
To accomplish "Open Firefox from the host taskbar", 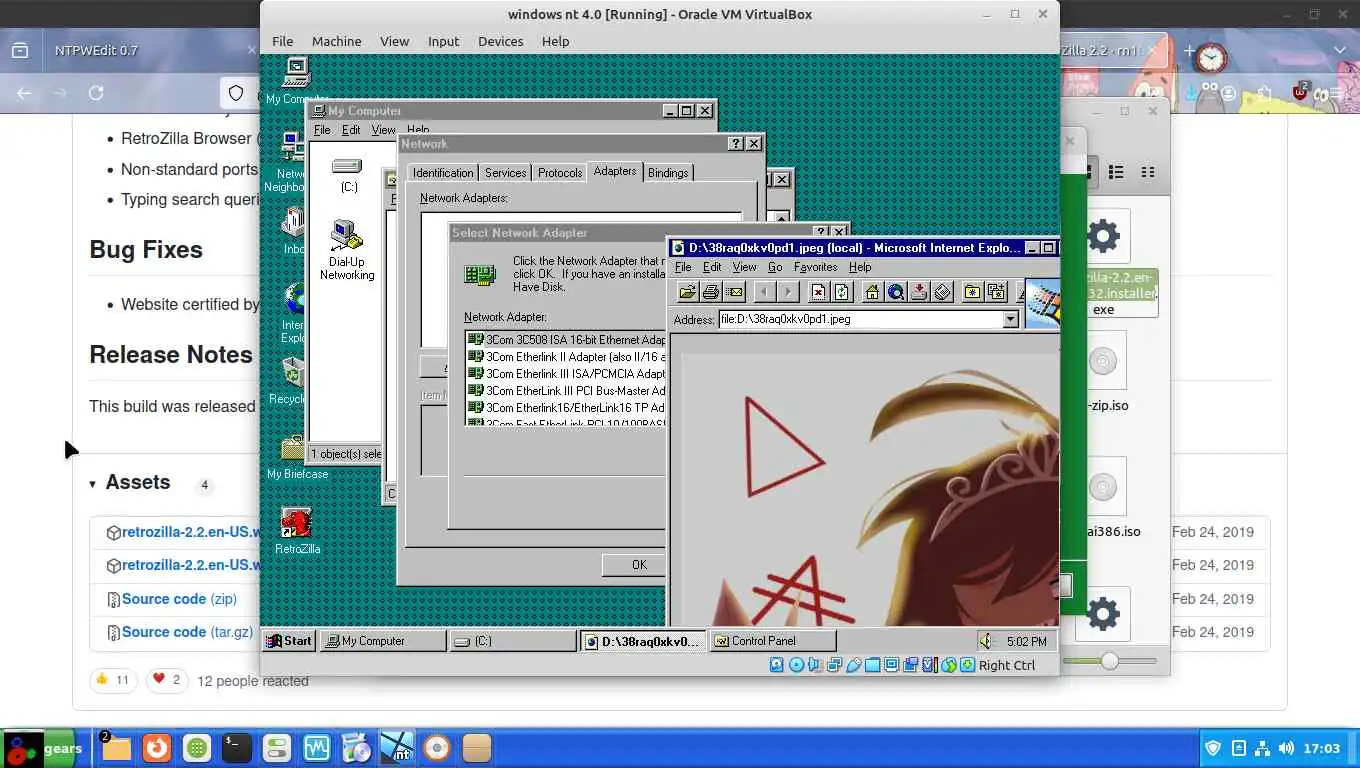I will pyautogui.click(x=156, y=748).
